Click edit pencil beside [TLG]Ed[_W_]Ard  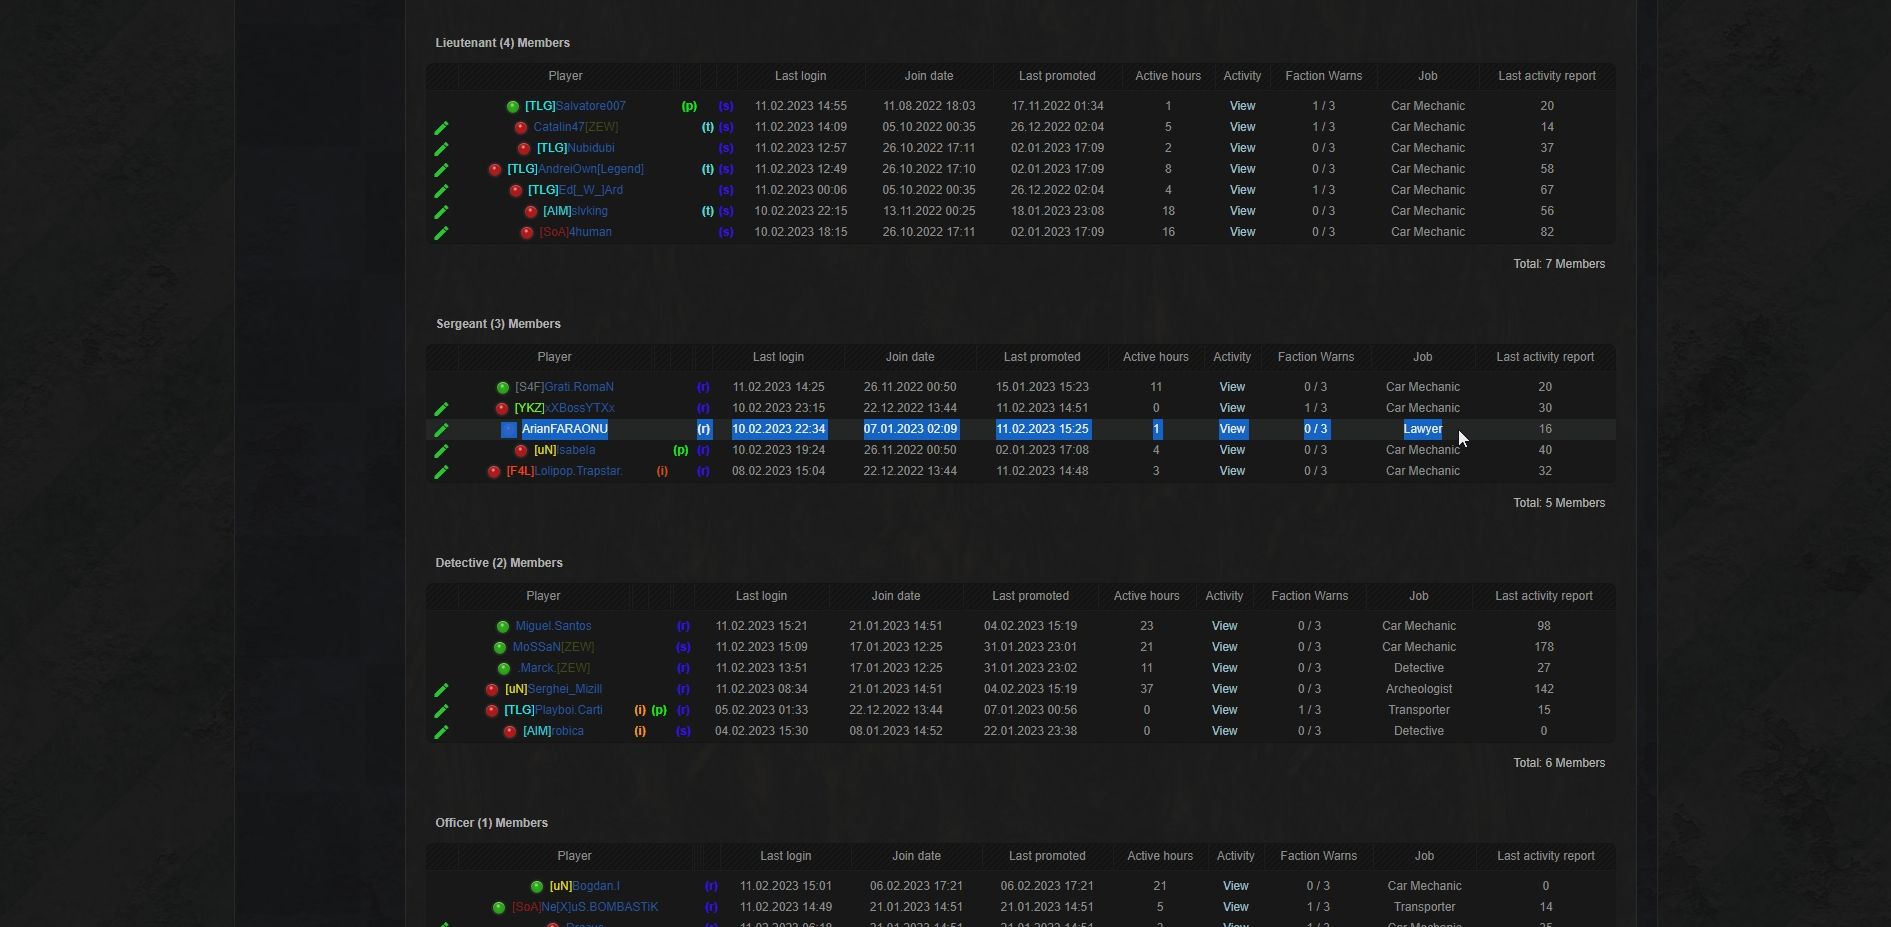click(441, 191)
